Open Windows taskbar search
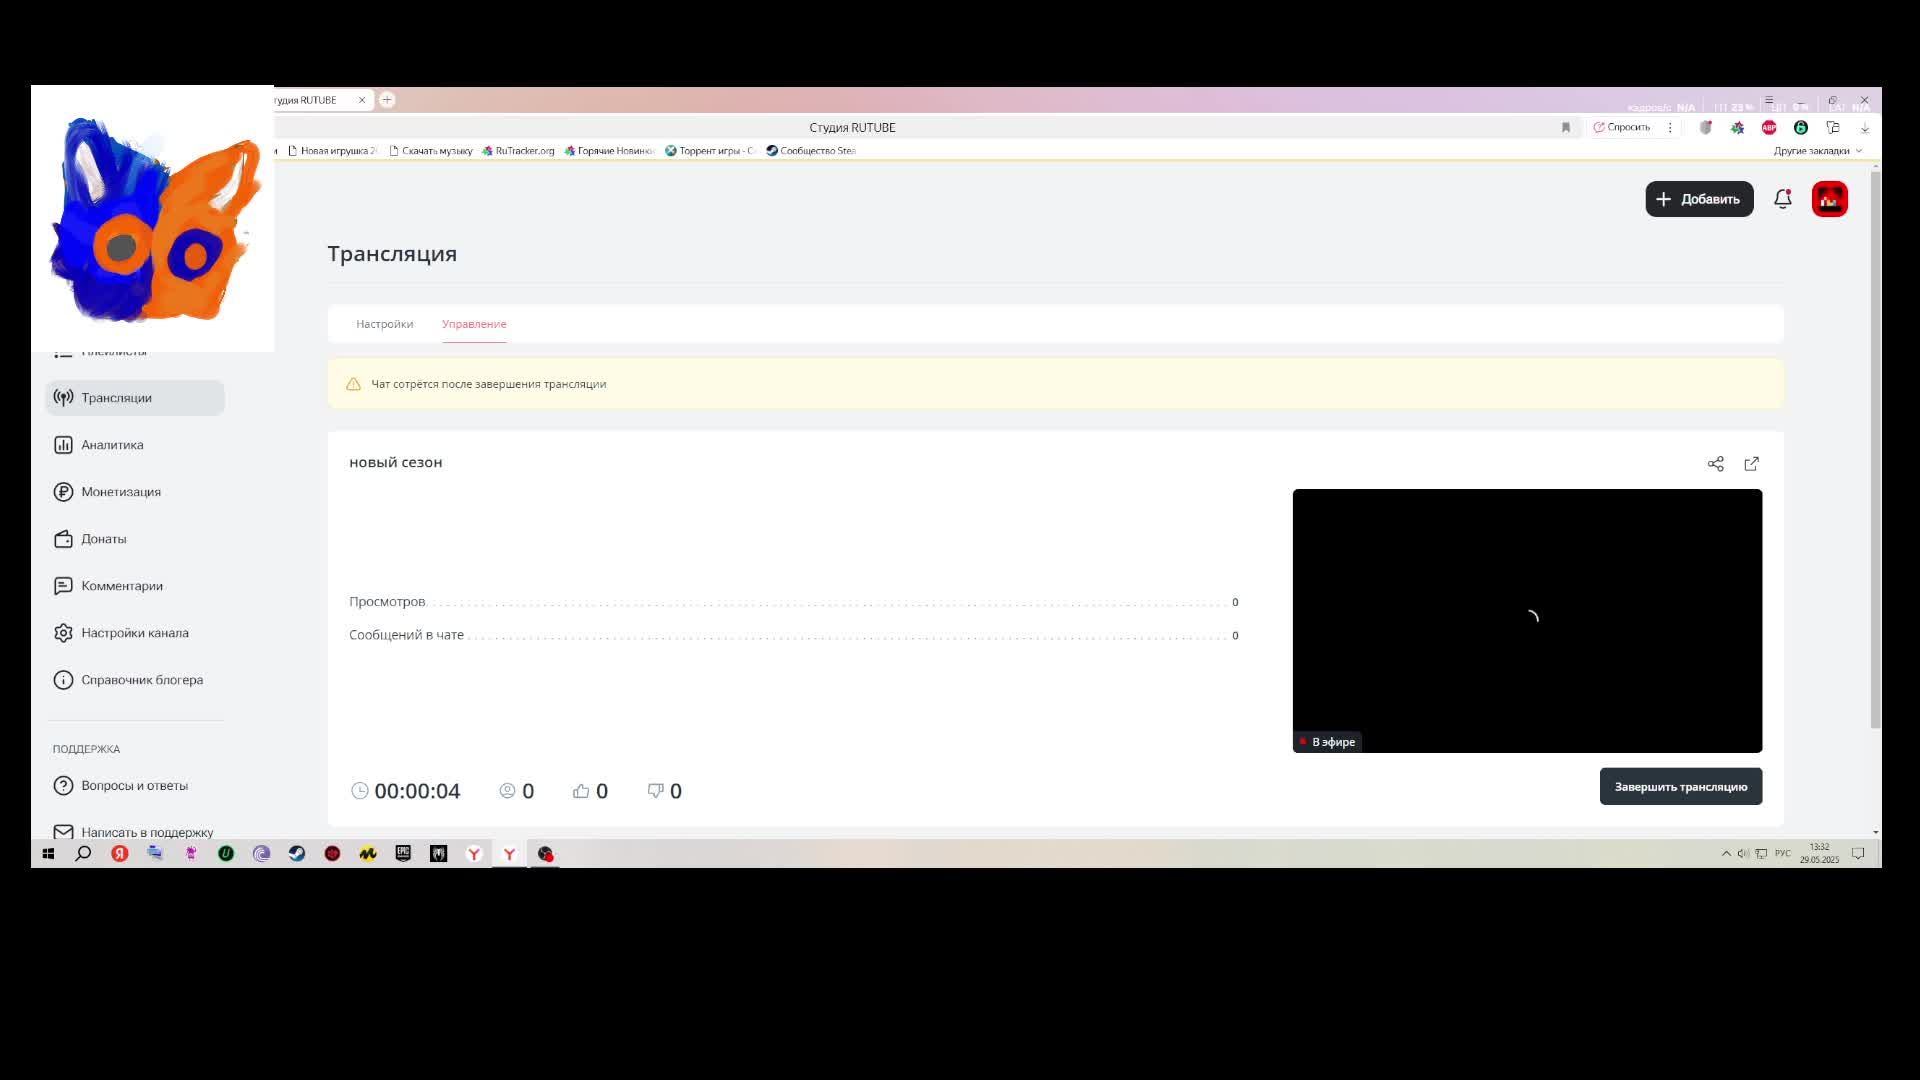Viewport: 1920px width, 1080px height. [84, 854]
